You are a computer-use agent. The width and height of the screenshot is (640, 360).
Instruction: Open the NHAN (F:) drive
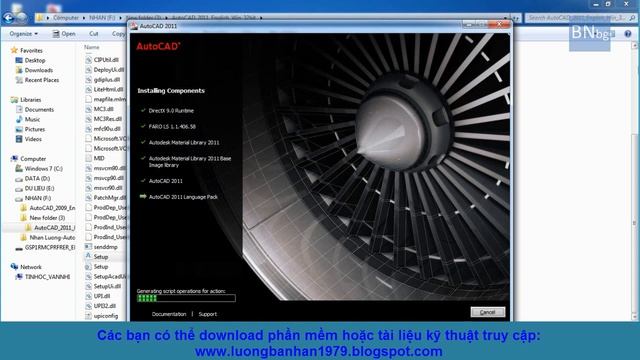(38, 198)
